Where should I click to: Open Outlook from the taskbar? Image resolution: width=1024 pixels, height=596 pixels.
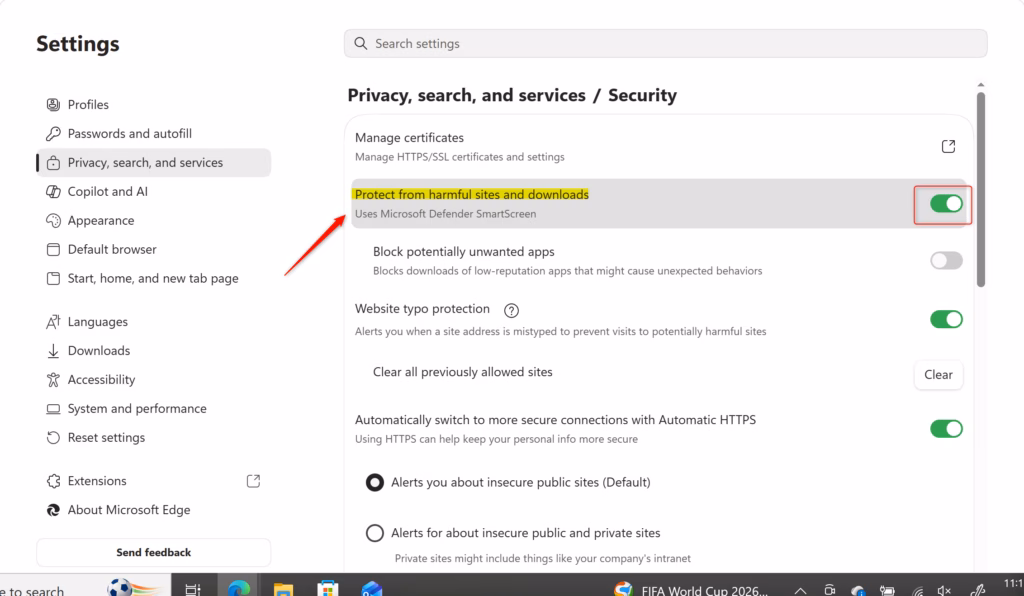(x=372, y=589)
